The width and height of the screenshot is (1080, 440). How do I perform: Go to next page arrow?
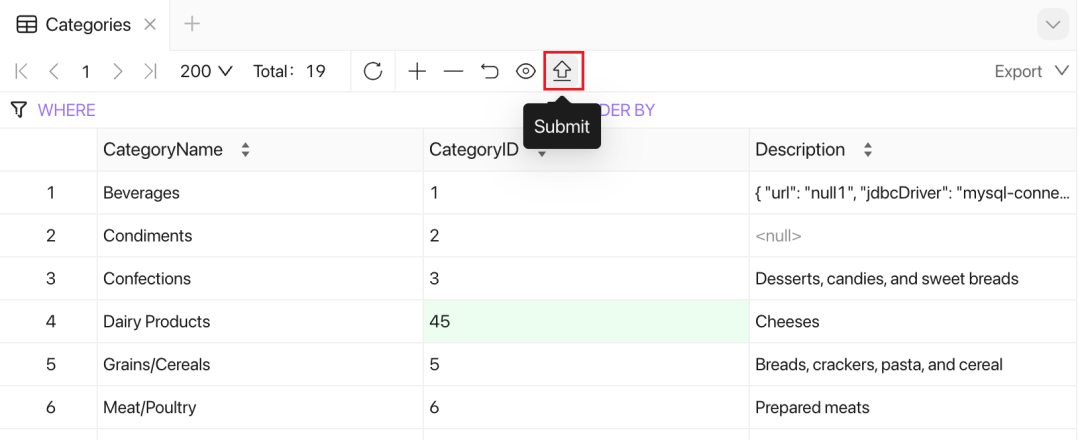coord(118,72)
